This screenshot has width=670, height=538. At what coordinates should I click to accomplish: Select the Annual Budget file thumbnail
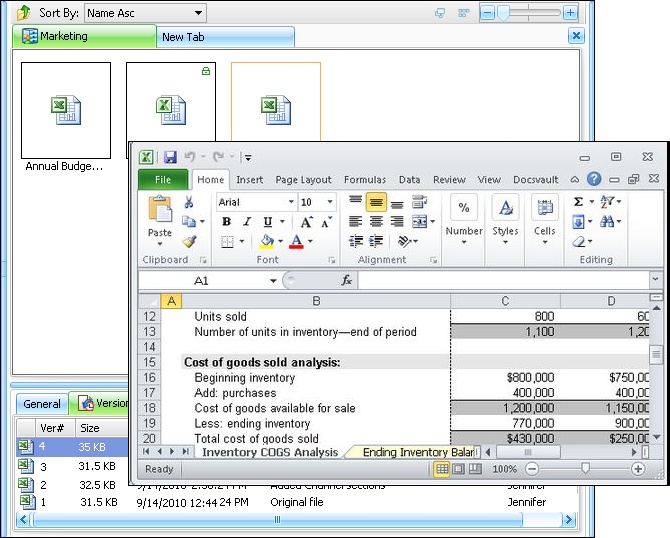[x=66, y=110]
